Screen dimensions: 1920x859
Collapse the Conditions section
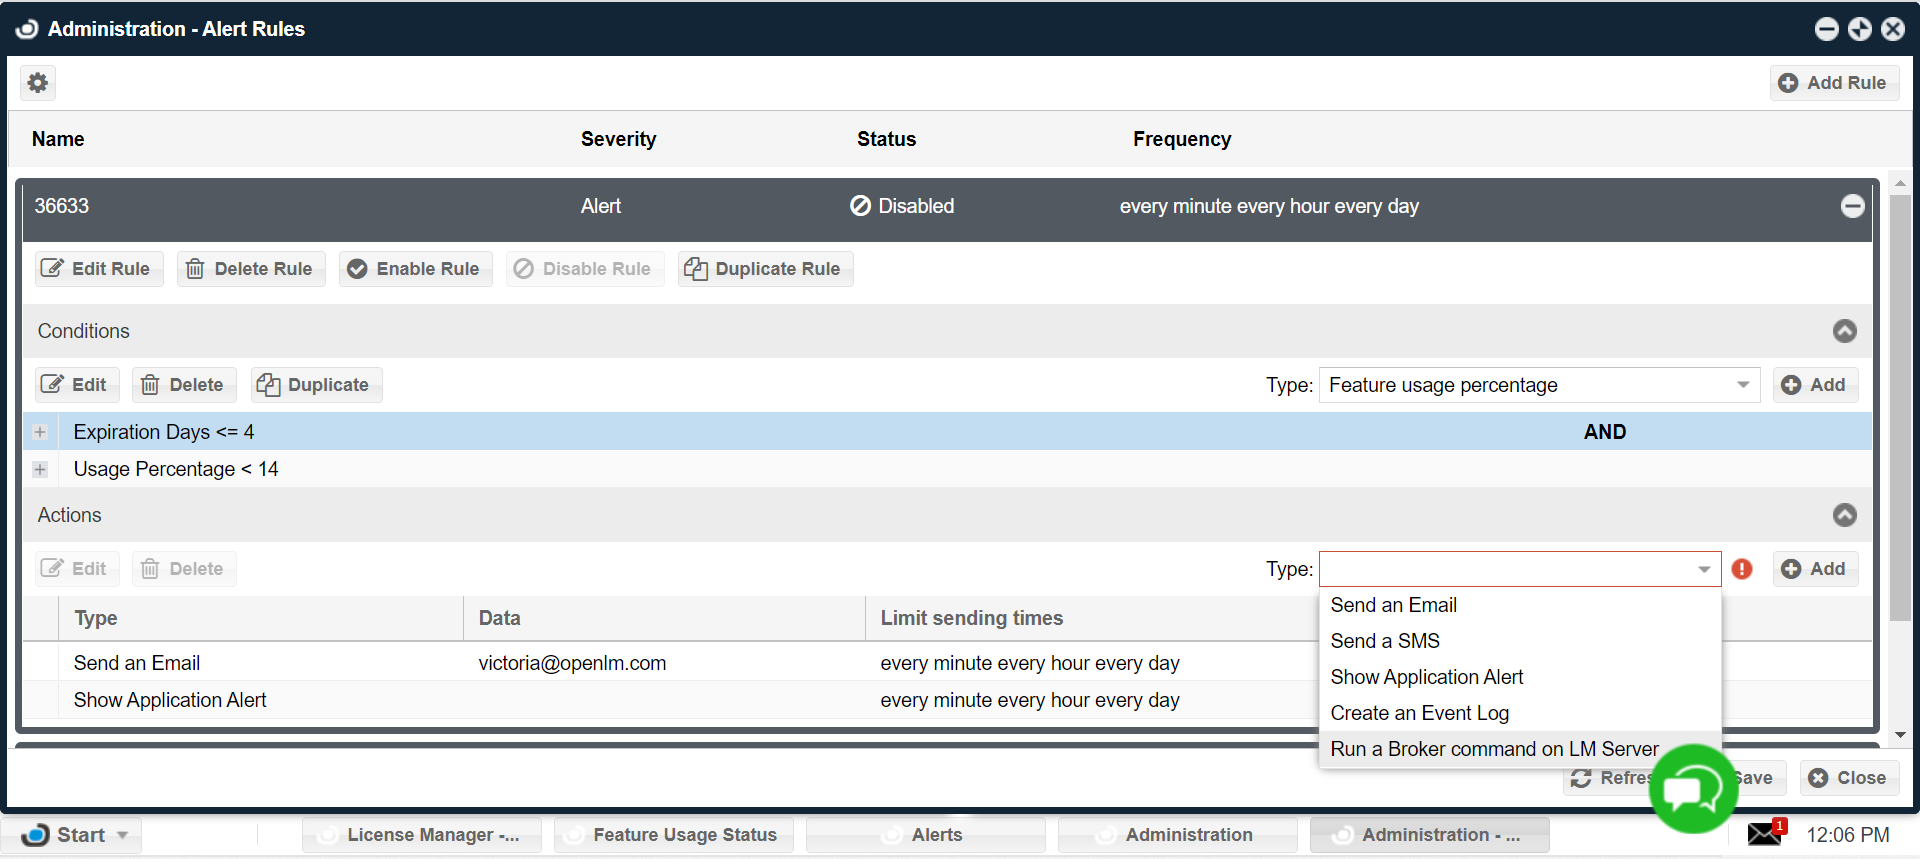1844,331
